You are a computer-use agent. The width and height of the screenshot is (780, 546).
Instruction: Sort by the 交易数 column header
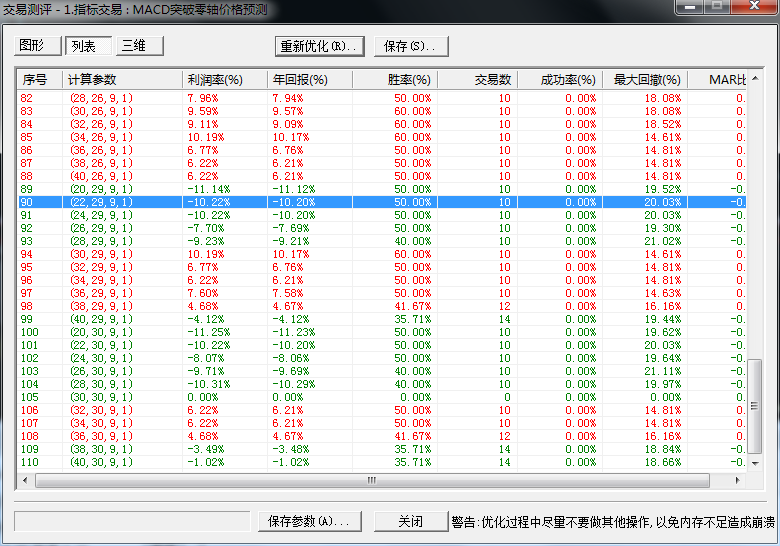[x=478, y=80]
